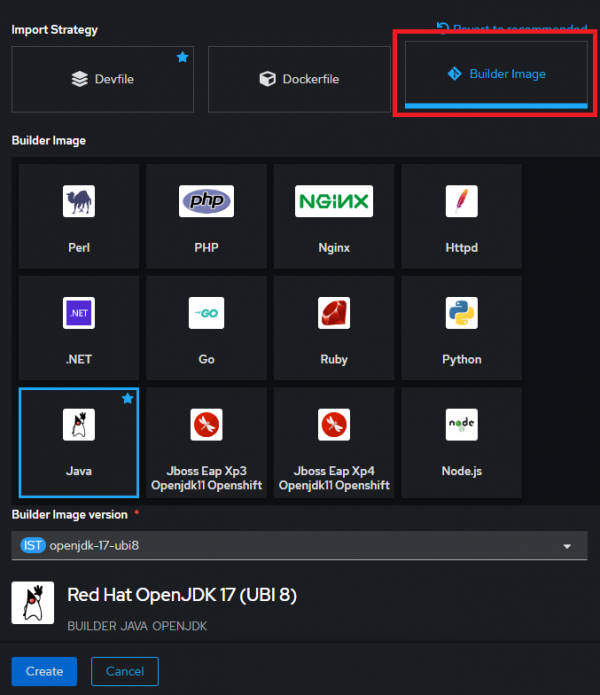This screenshot has width=600, height=695.
Task: Select the Perl builder image
Action: (x=78, y=216)
